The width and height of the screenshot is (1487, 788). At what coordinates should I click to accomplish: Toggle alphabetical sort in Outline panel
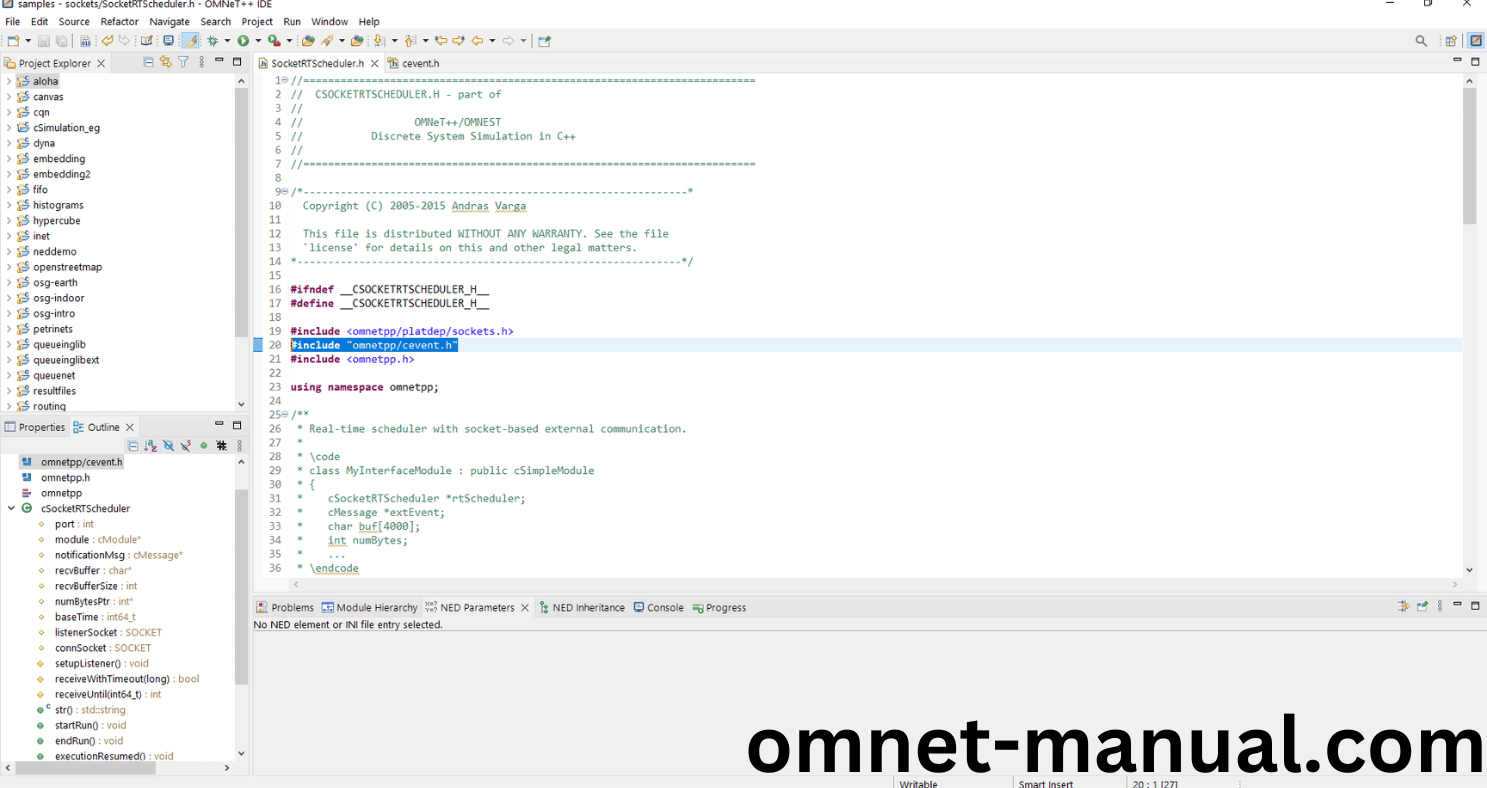click(150, 446)
